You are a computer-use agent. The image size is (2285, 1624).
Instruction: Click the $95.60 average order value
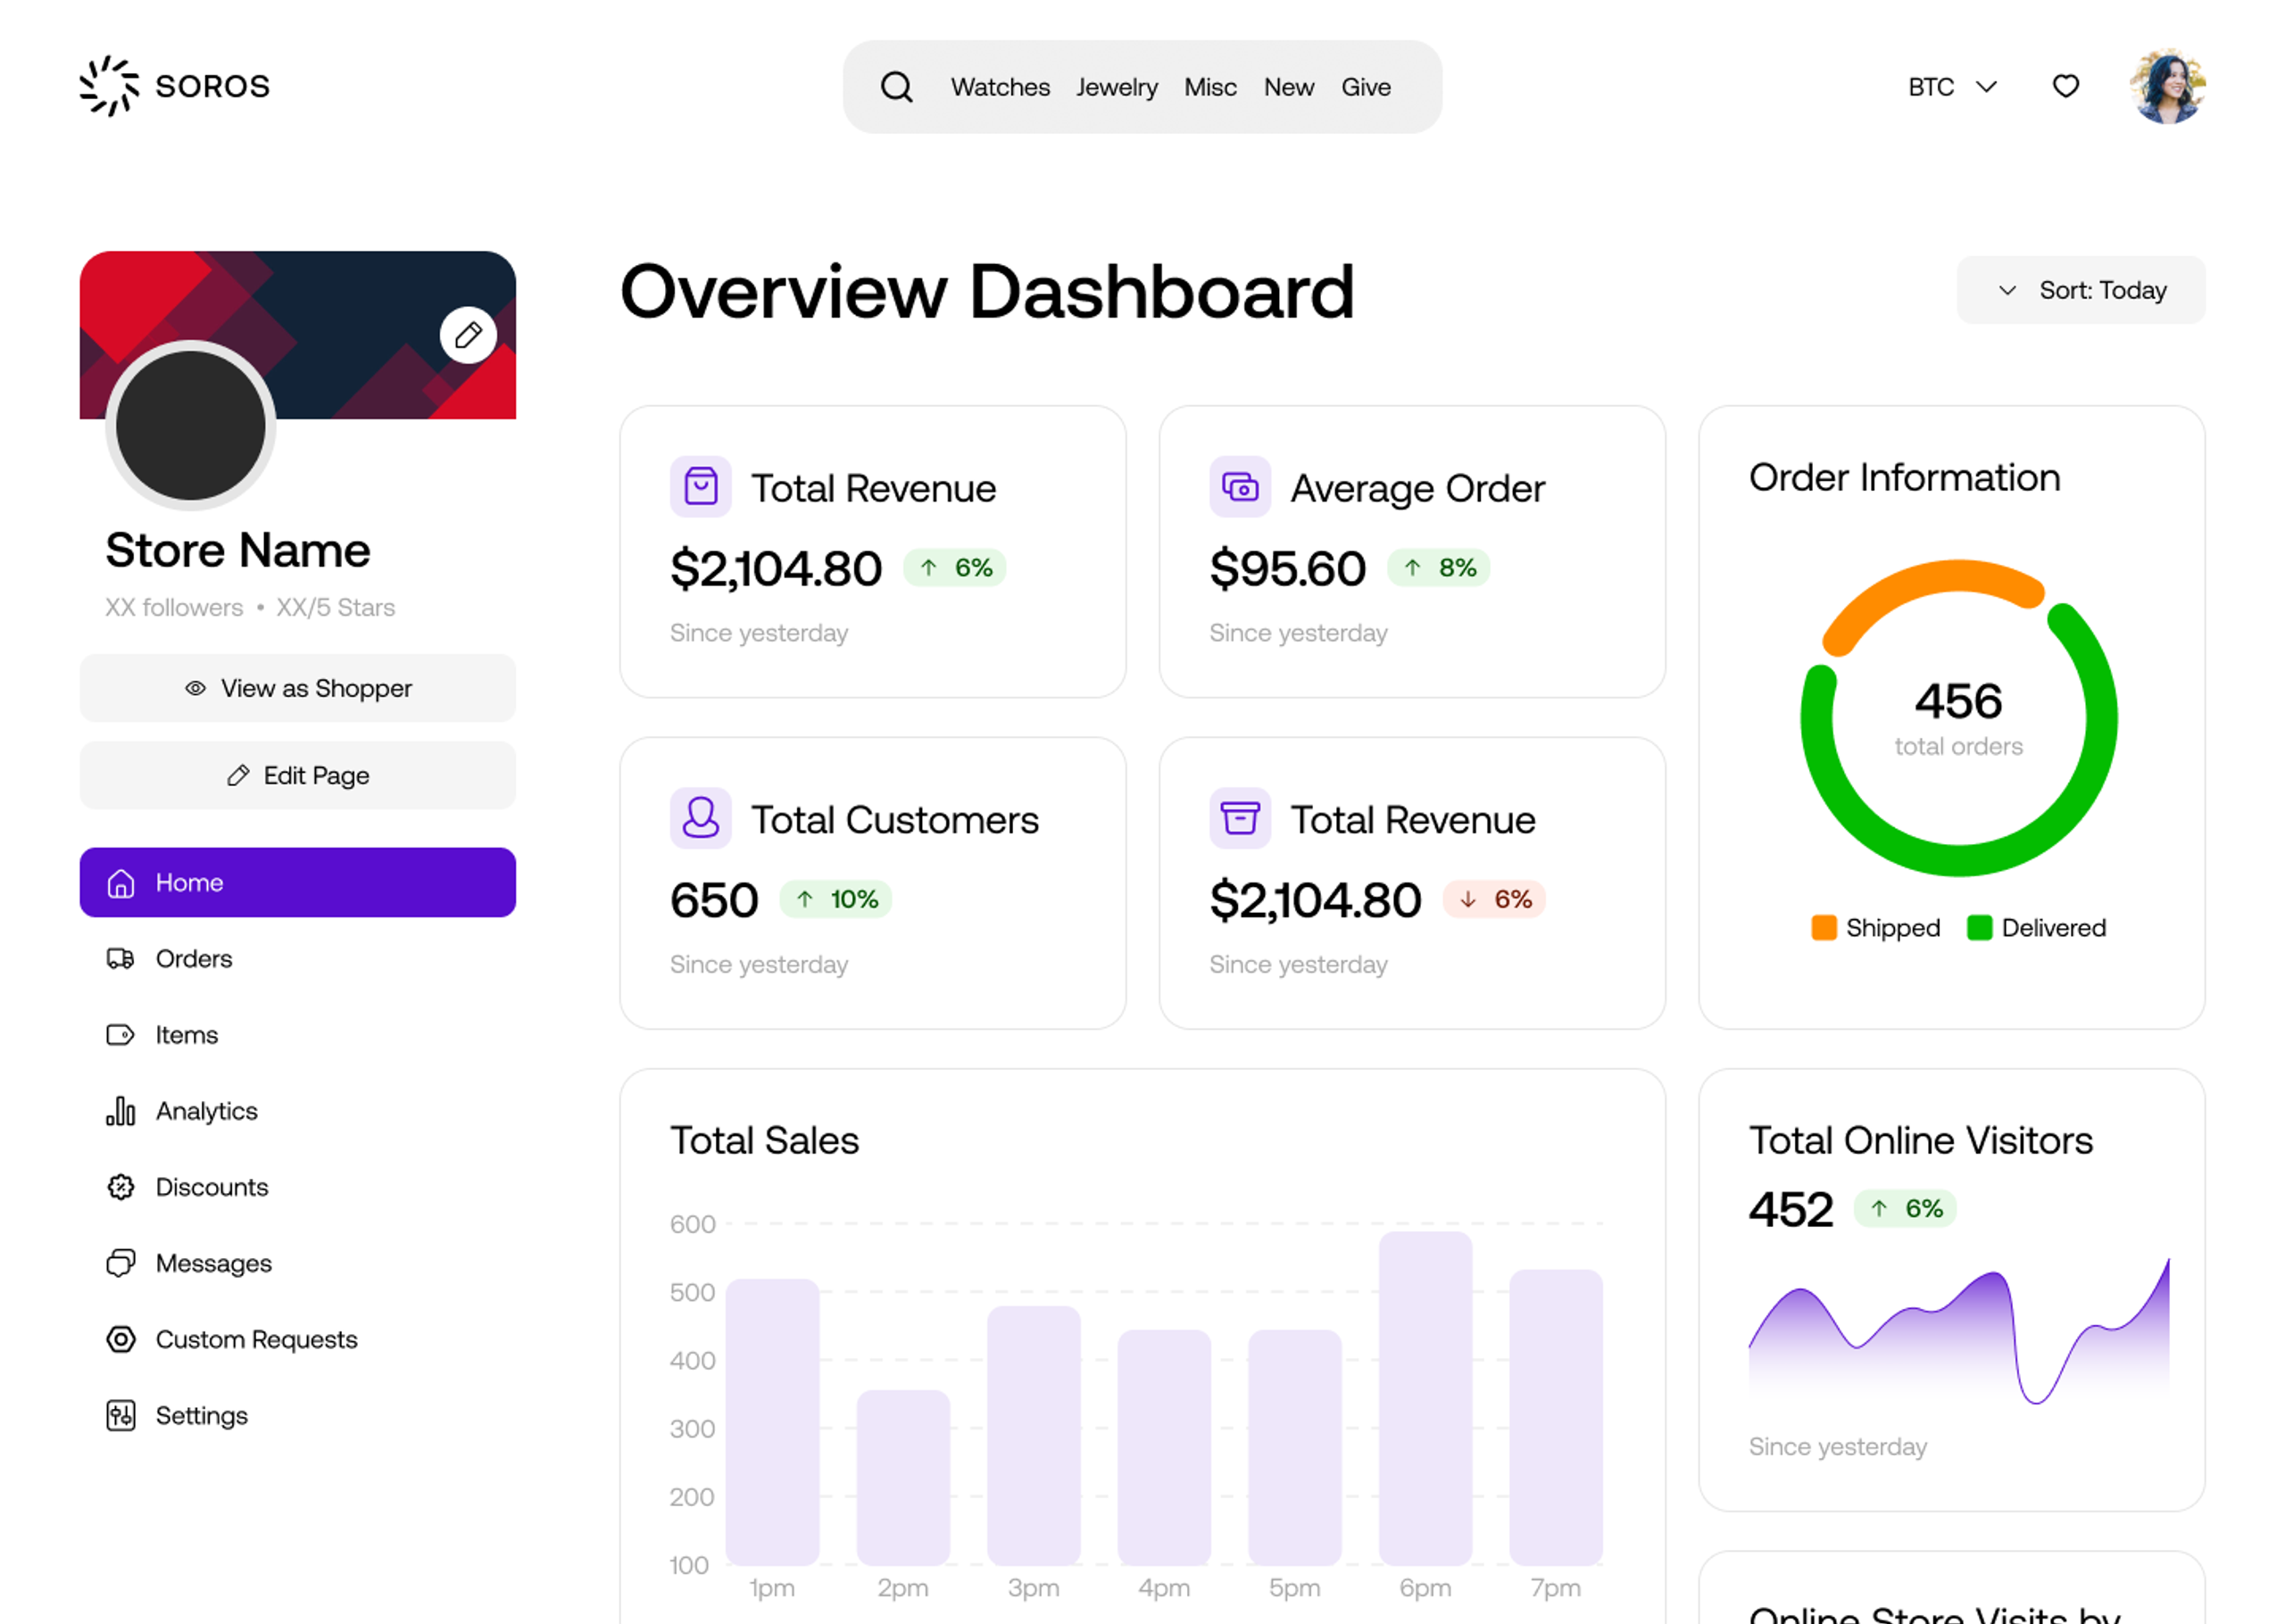tap(1287, 568)
